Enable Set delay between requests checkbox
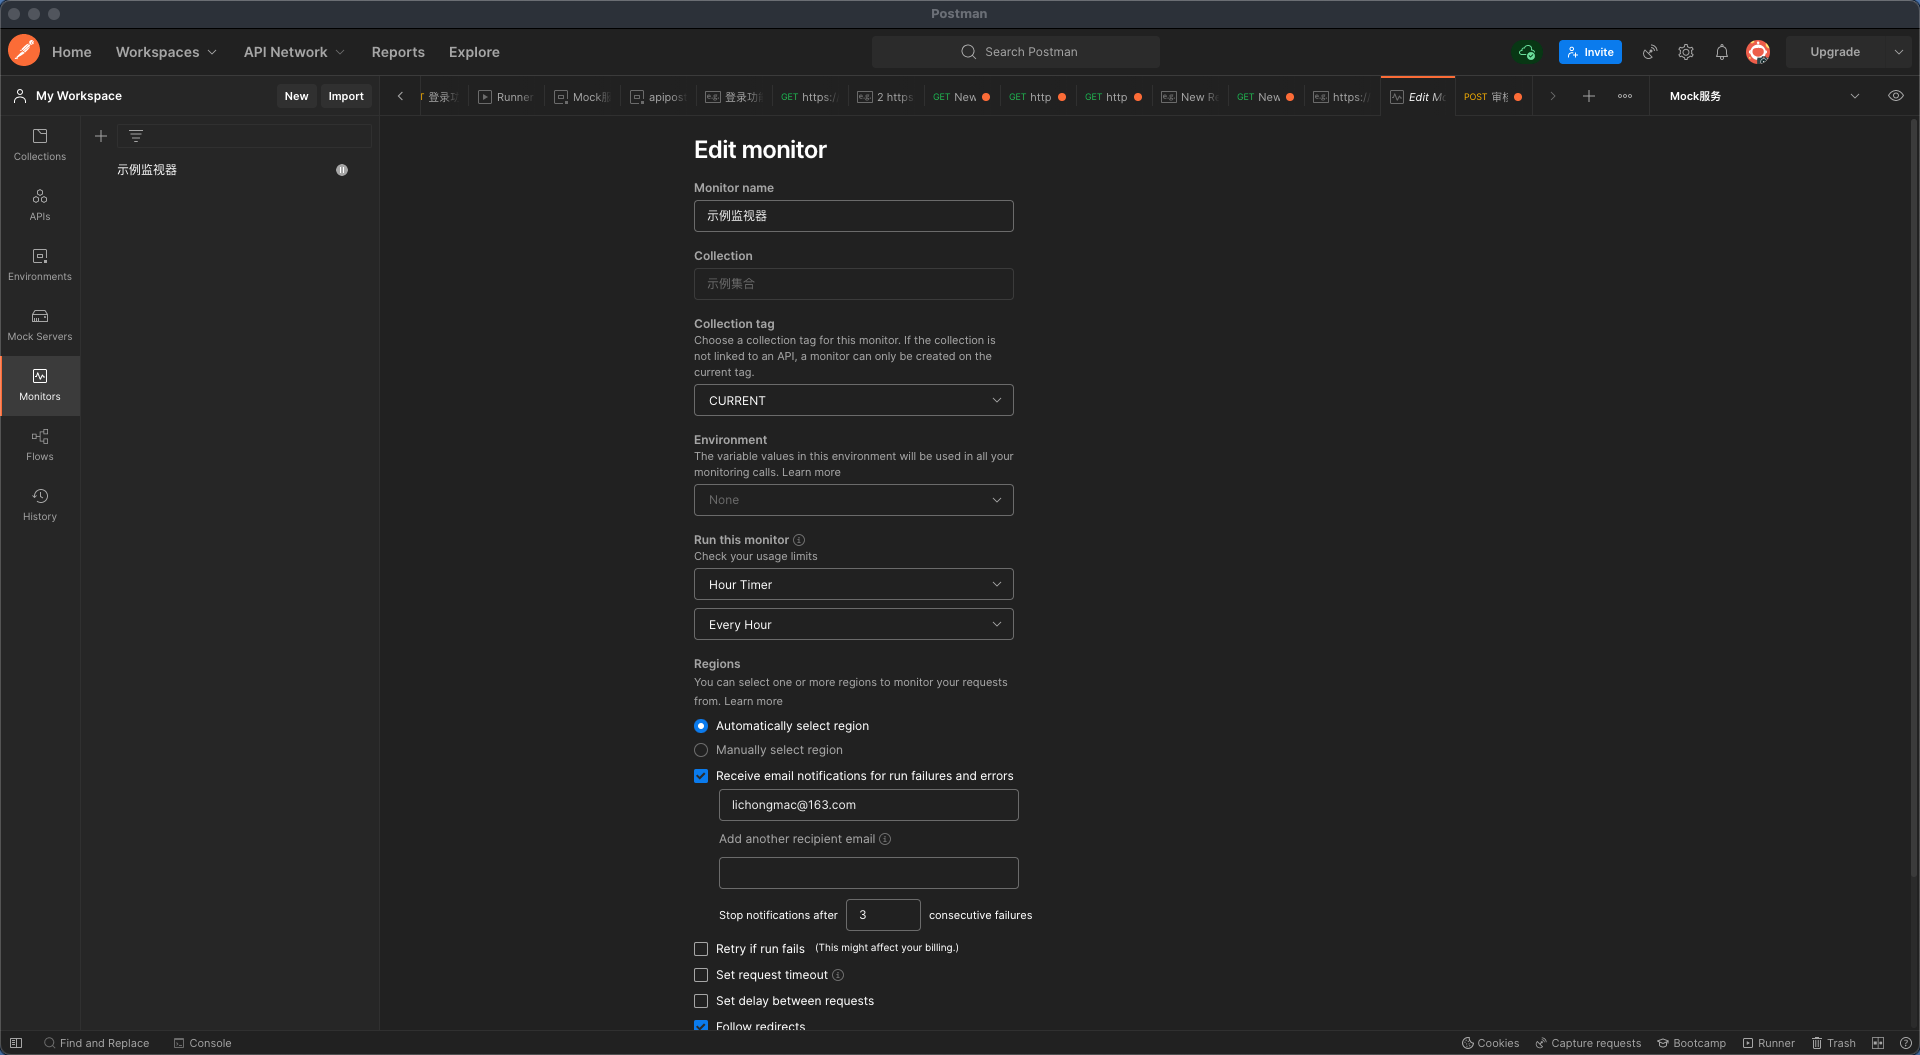1920x1055 pixels. (x=701, y=1001)
